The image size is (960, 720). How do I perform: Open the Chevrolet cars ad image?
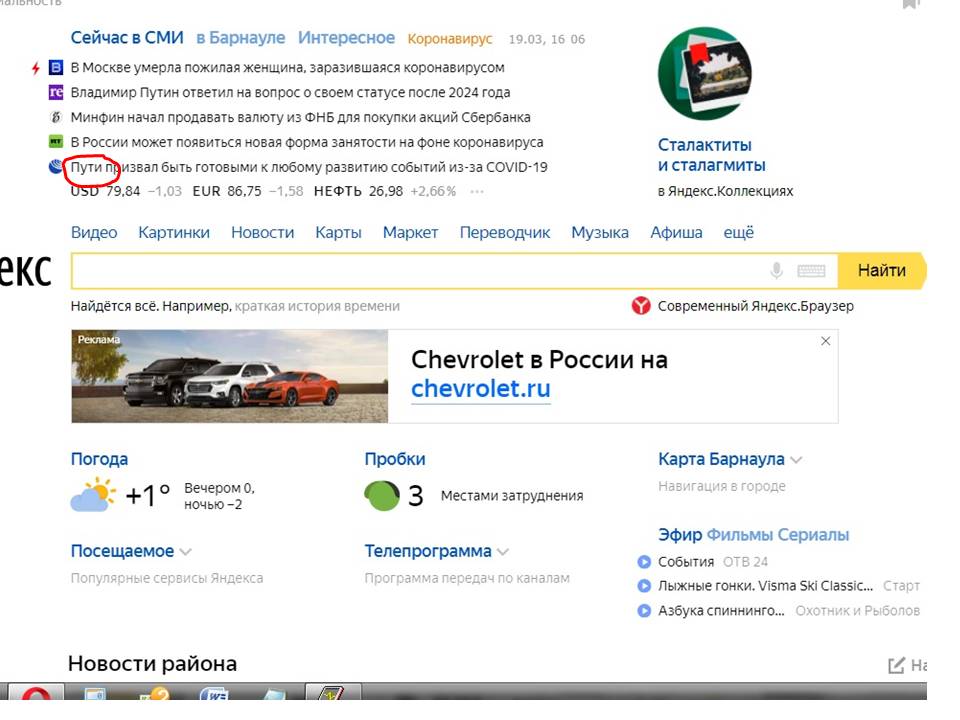click(x=230, y=377)
